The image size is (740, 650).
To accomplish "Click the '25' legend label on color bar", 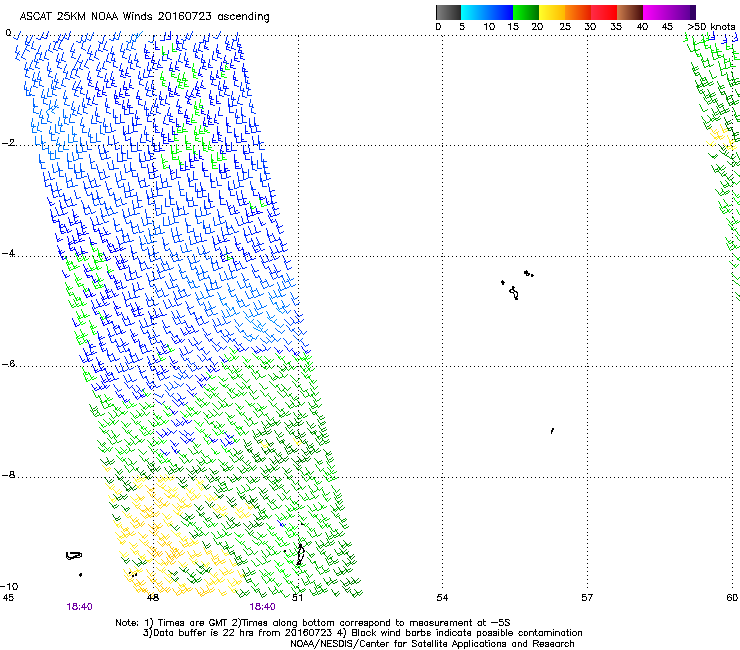I will coord(565,27).
